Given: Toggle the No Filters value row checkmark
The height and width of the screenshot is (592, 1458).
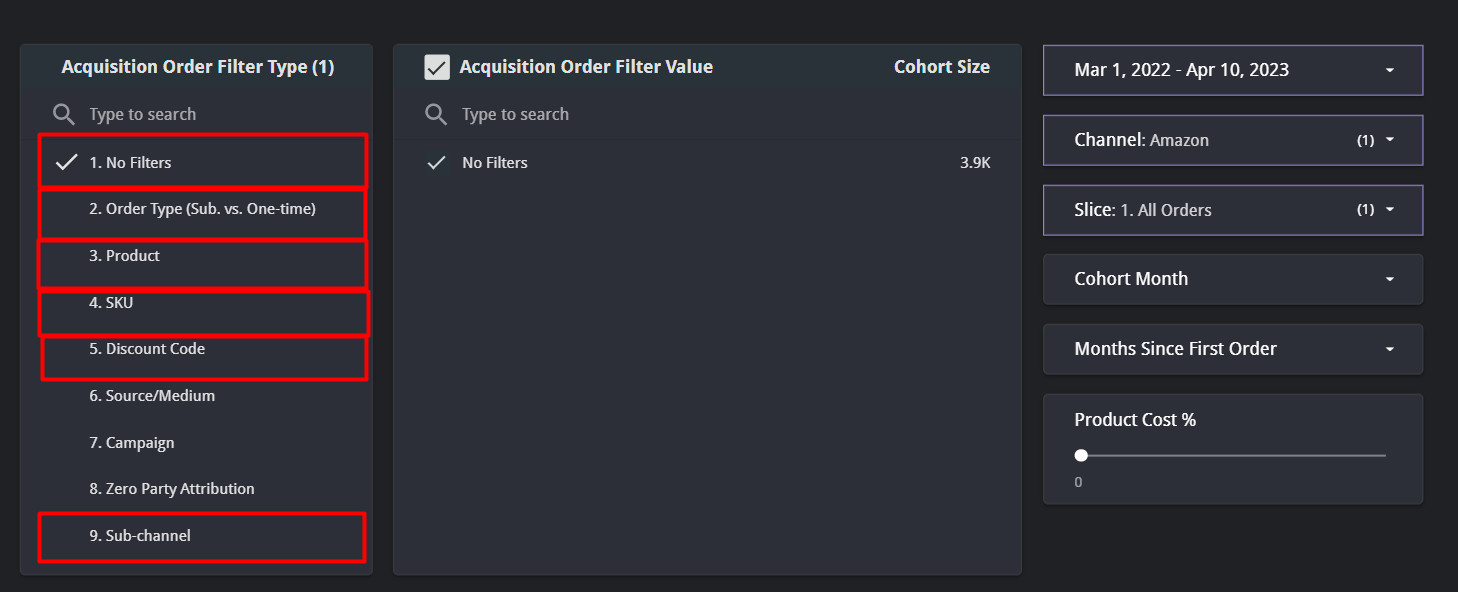Looking at the screenshot, I should (x=436, y=162).
